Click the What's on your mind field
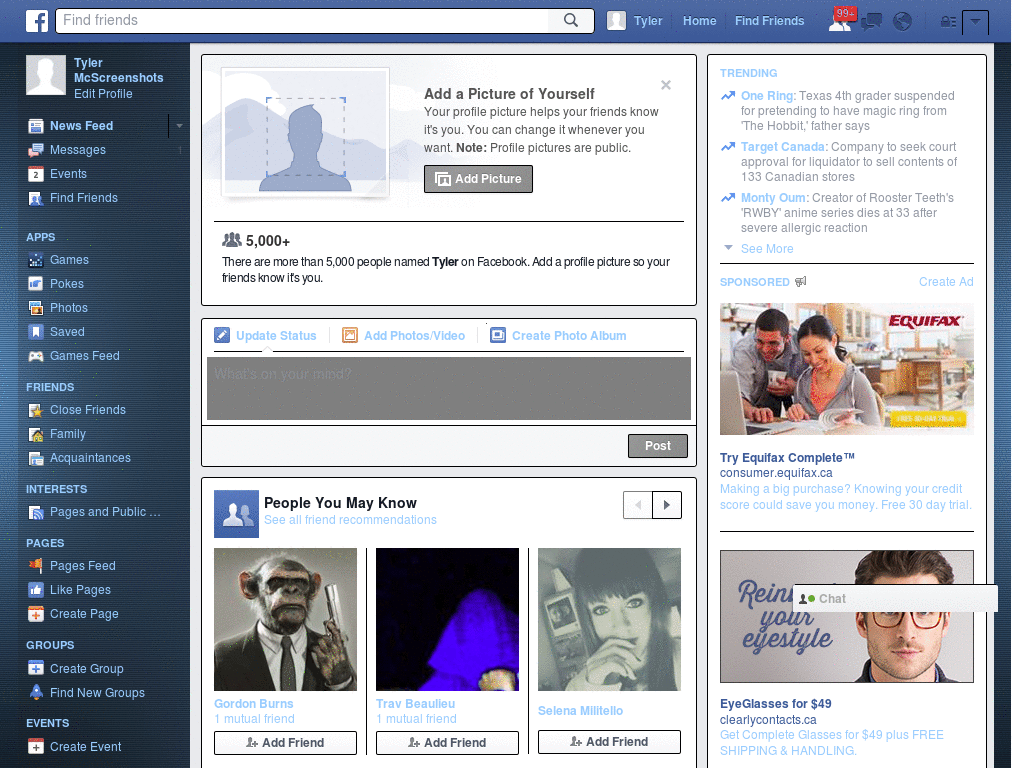This screenshot has height=768, width=1024. click(x=449, y=389)
